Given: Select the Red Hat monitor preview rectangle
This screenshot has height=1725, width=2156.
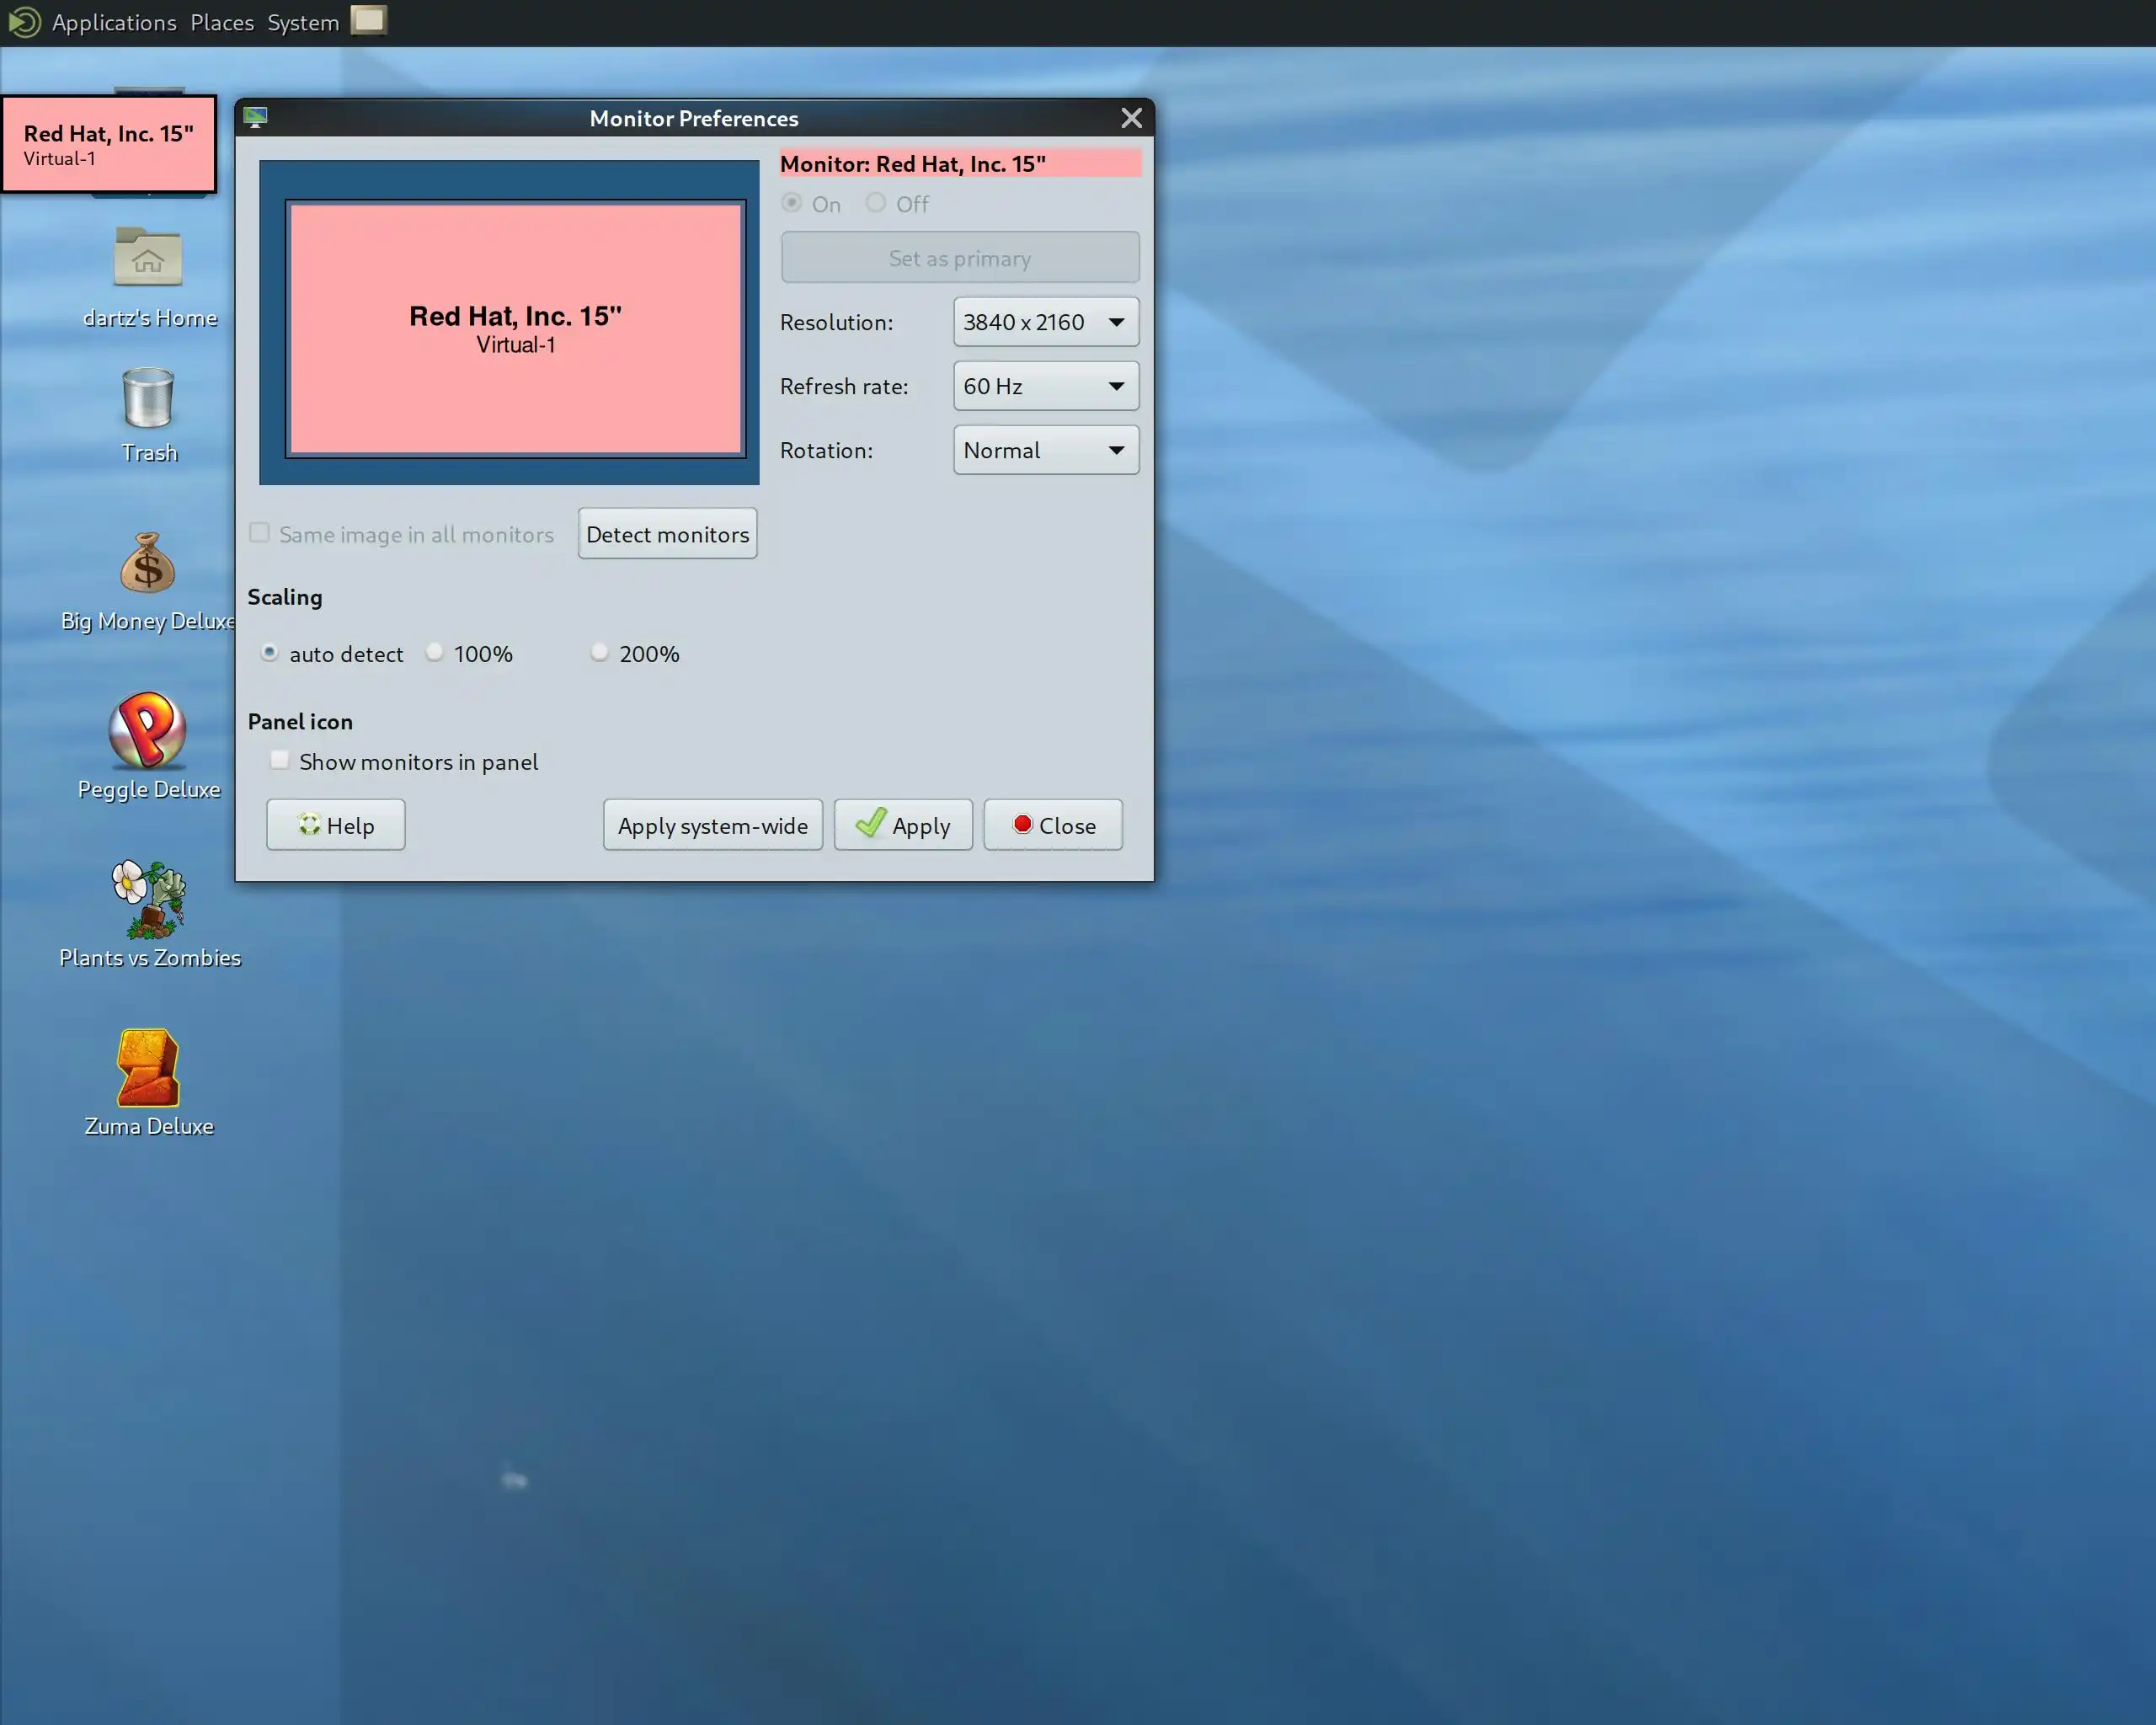Looking at the screenshot, I should 515,329.
